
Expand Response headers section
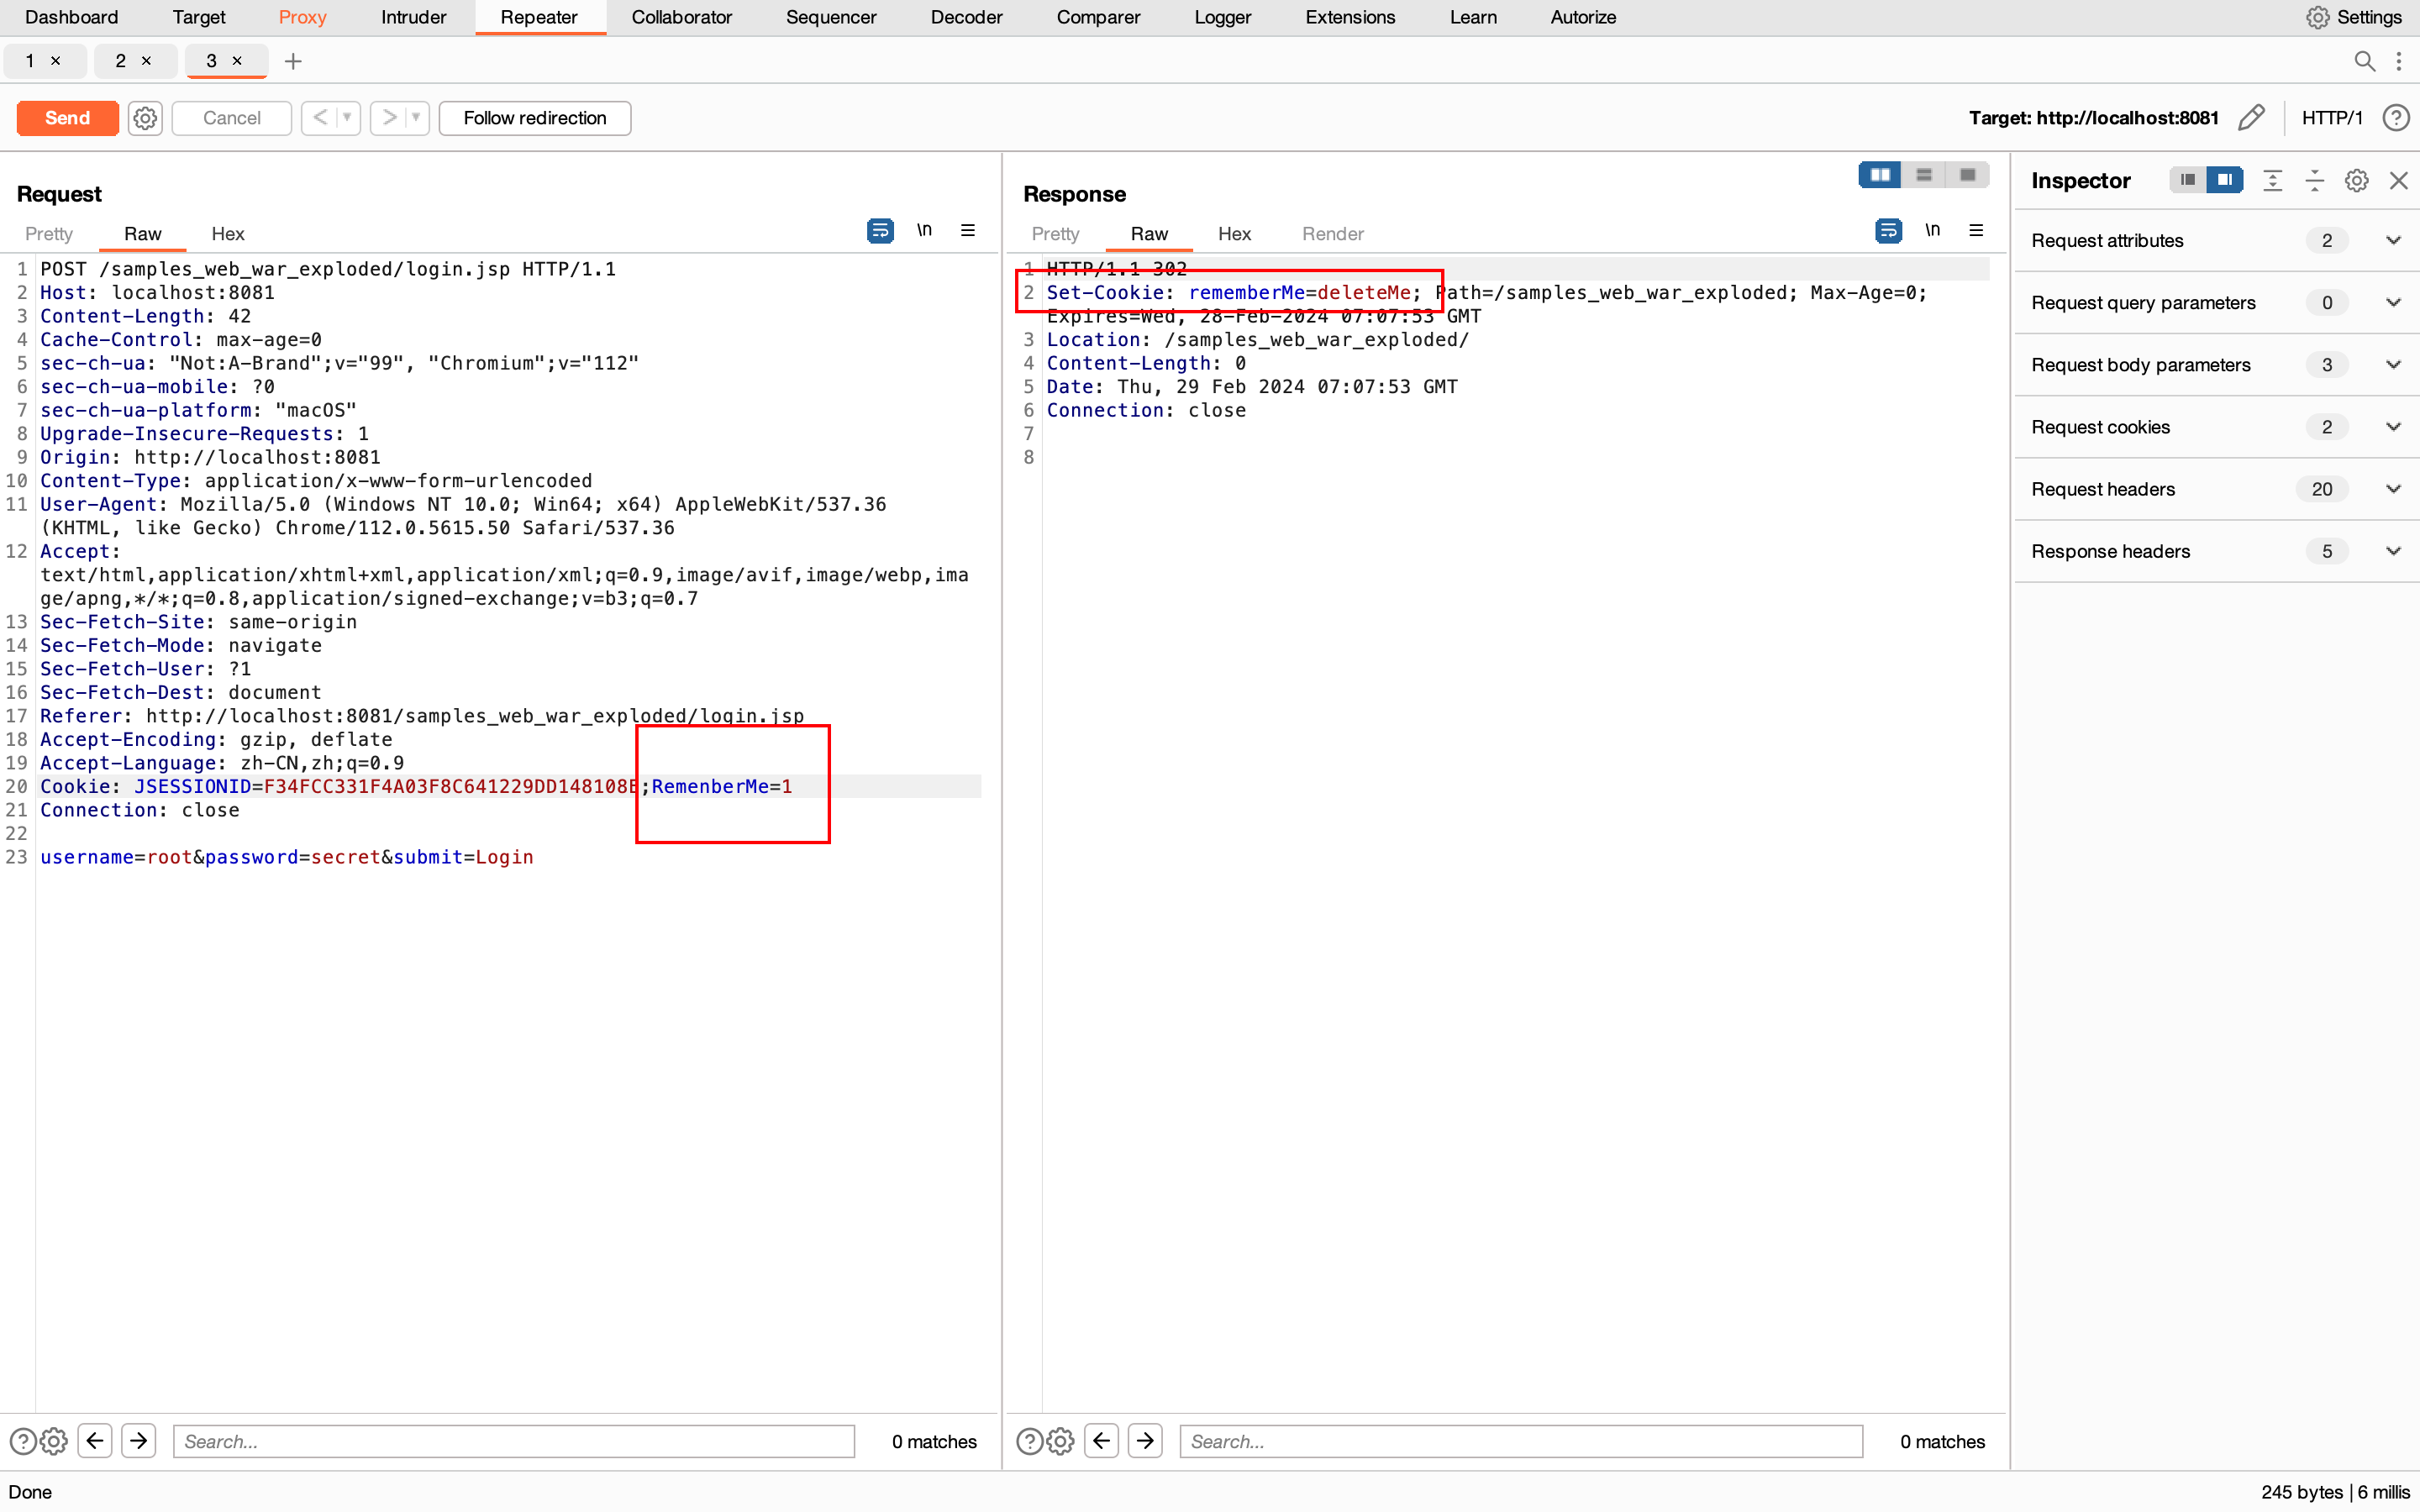point(2217,551)
